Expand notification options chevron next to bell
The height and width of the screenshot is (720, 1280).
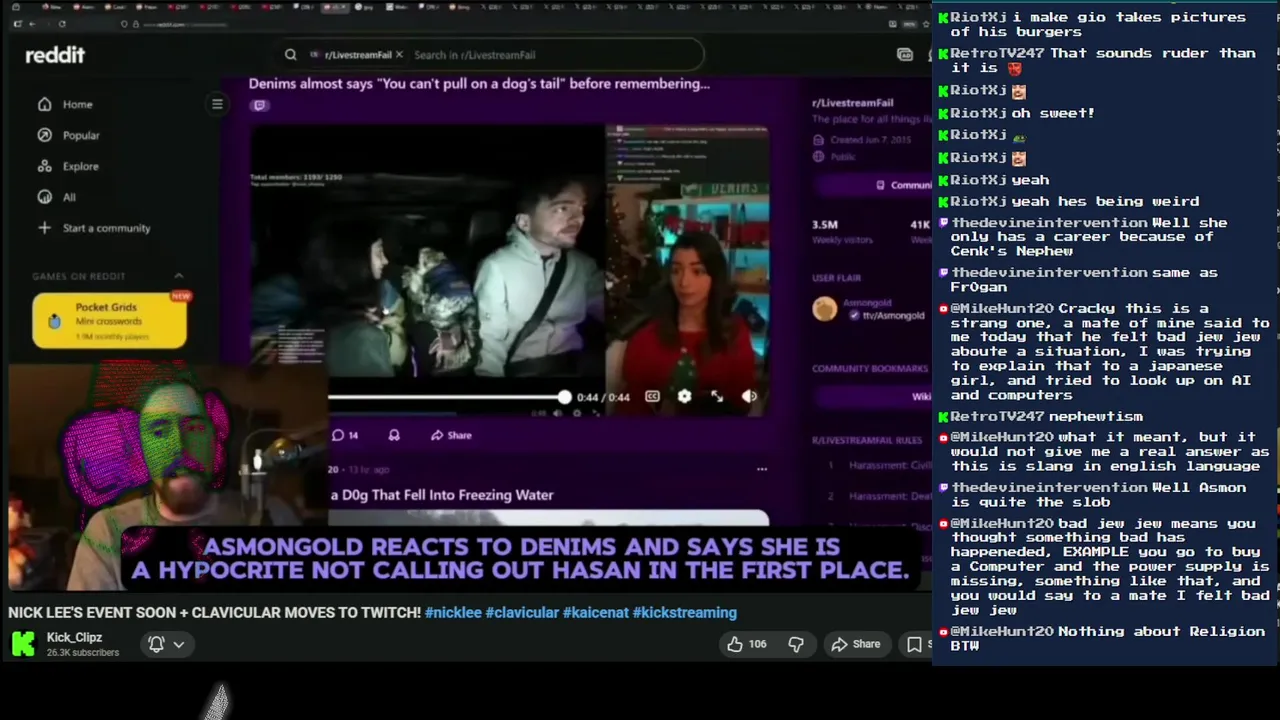point(179,644)
